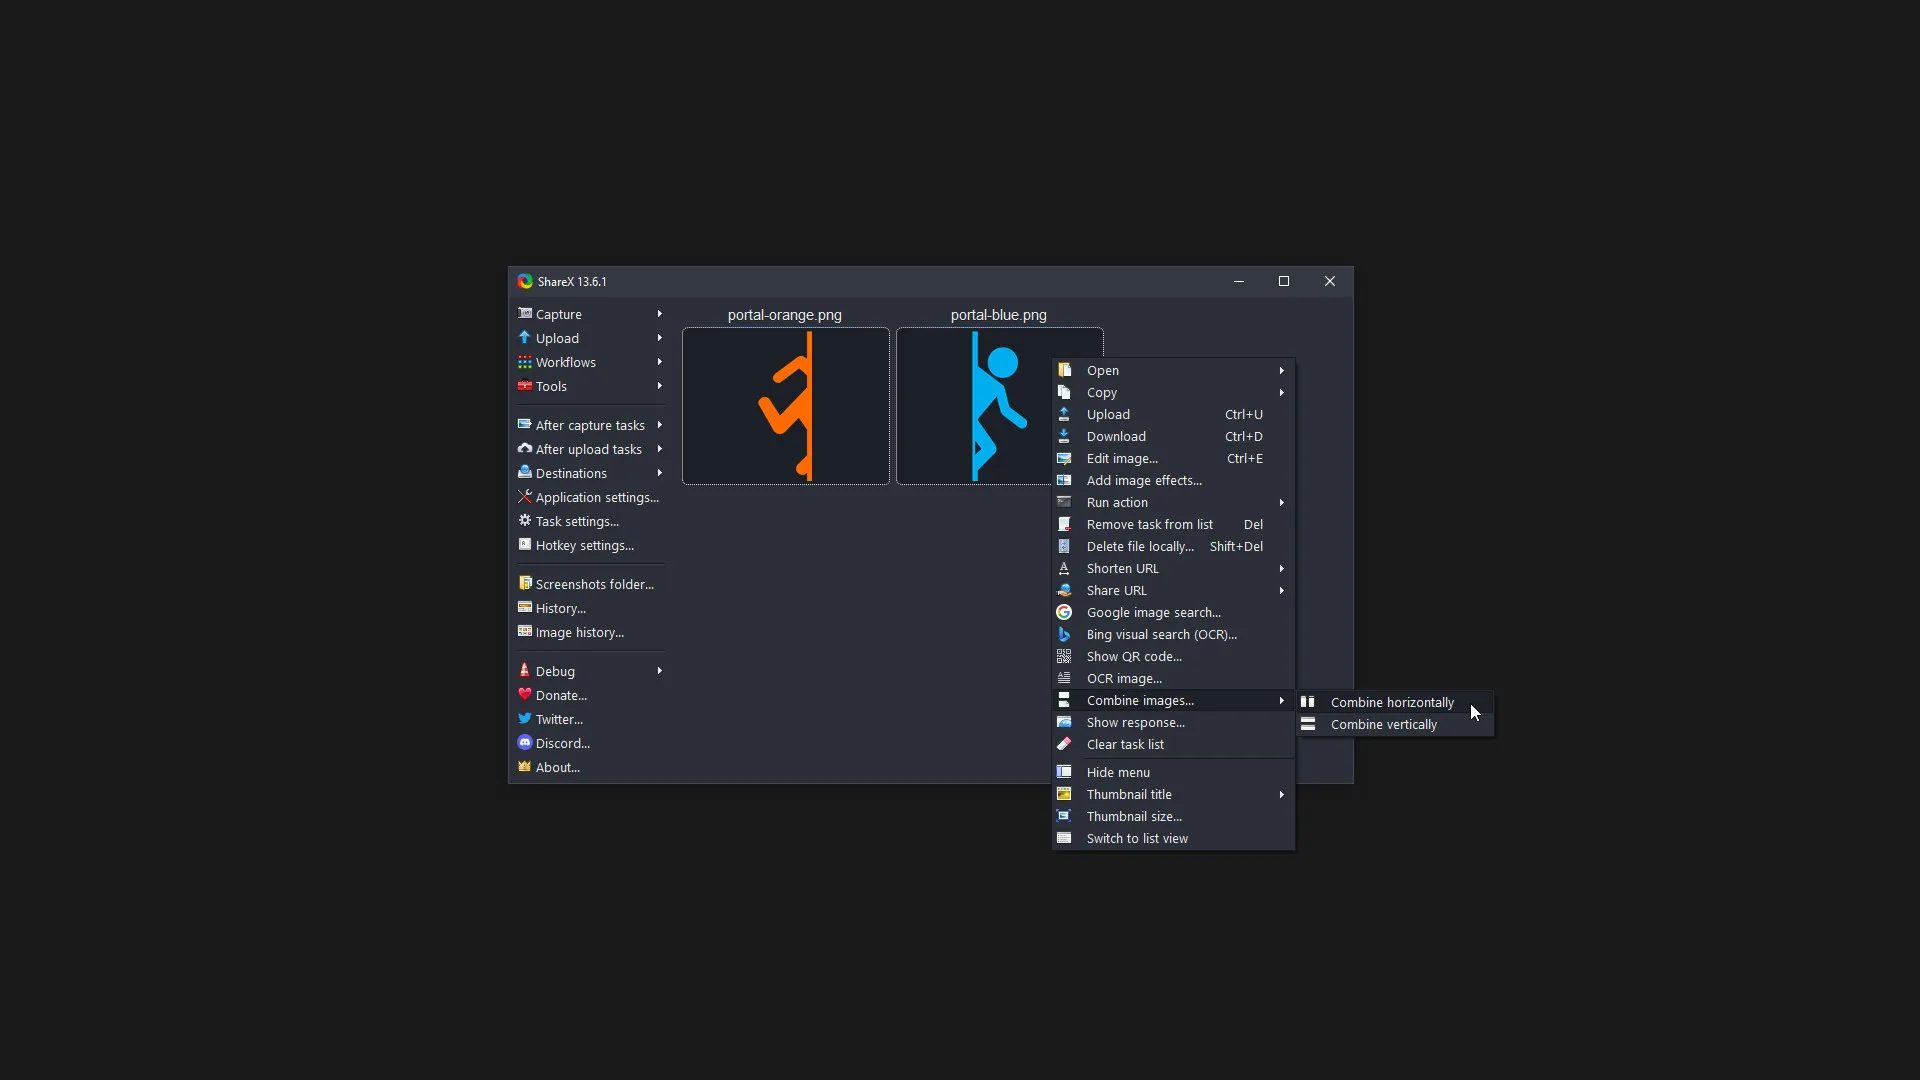
Task: Open Hotkey settings in sidebar
Action: coord(590,545)
